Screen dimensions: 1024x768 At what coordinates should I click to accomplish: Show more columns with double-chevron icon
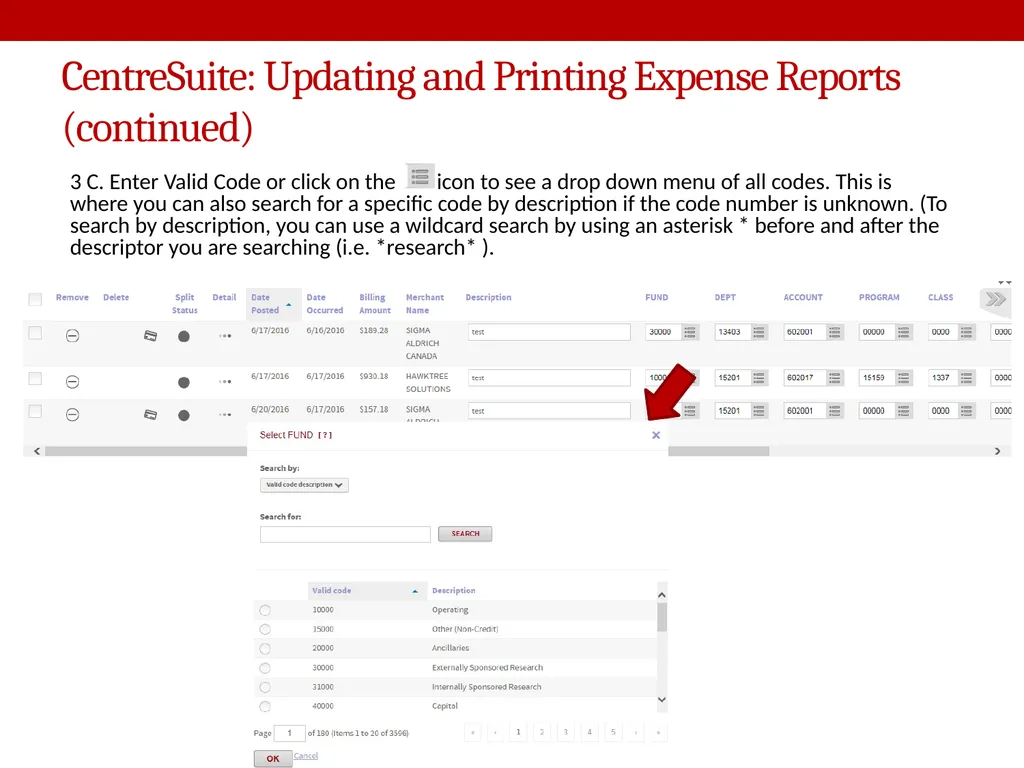[x=995, y=299]
